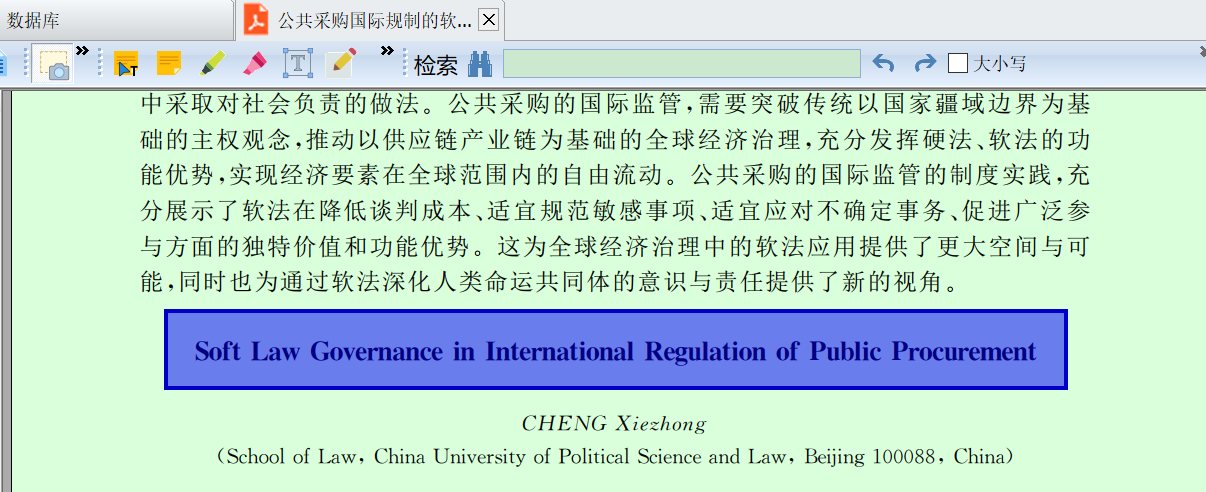Expand overflow chevron after pencil tool
1206x492 pixels.
(x=386, y=50)
